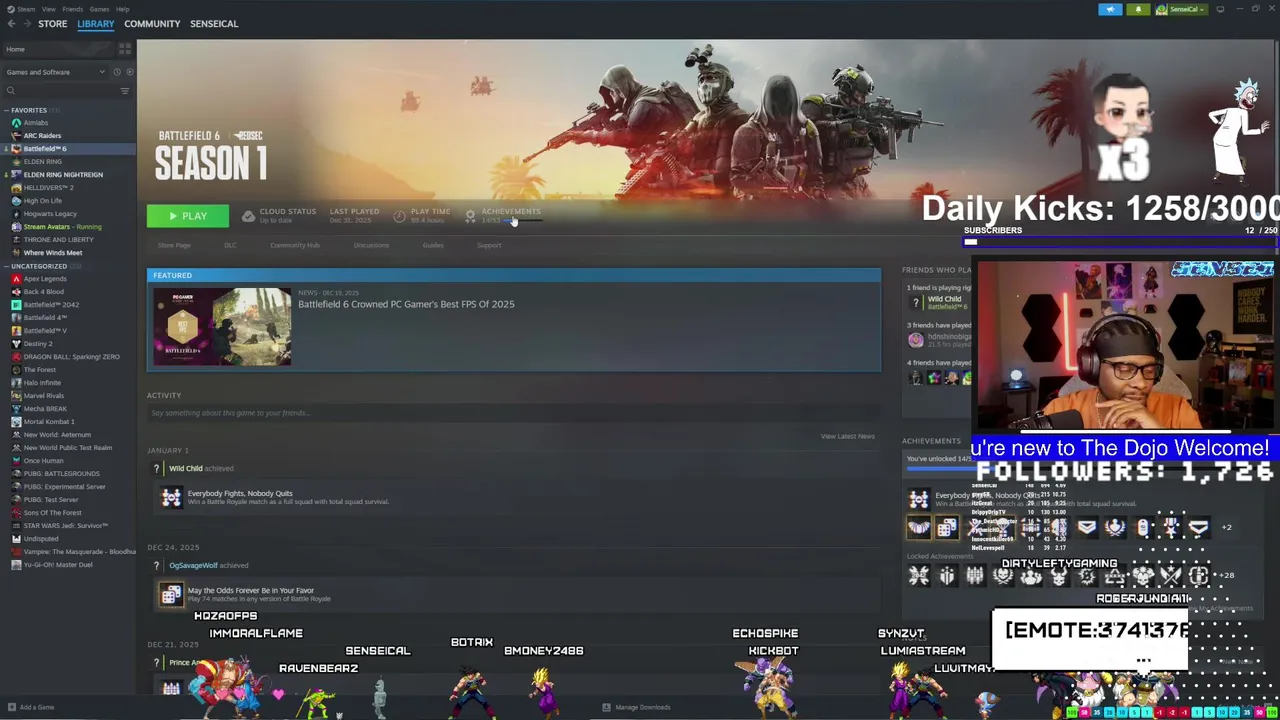Open the Games menu
This screenshot has width=1280, height=720.
99,9
